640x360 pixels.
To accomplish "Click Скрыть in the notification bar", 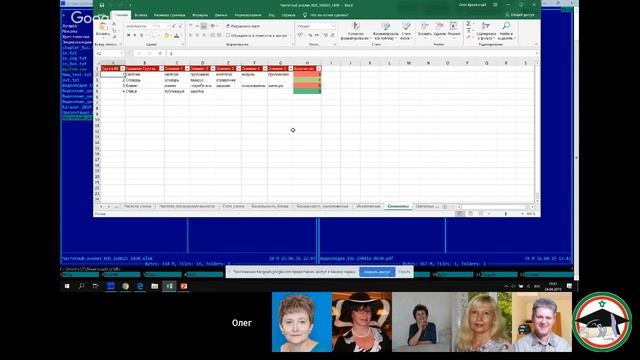I will coord(404,272).
